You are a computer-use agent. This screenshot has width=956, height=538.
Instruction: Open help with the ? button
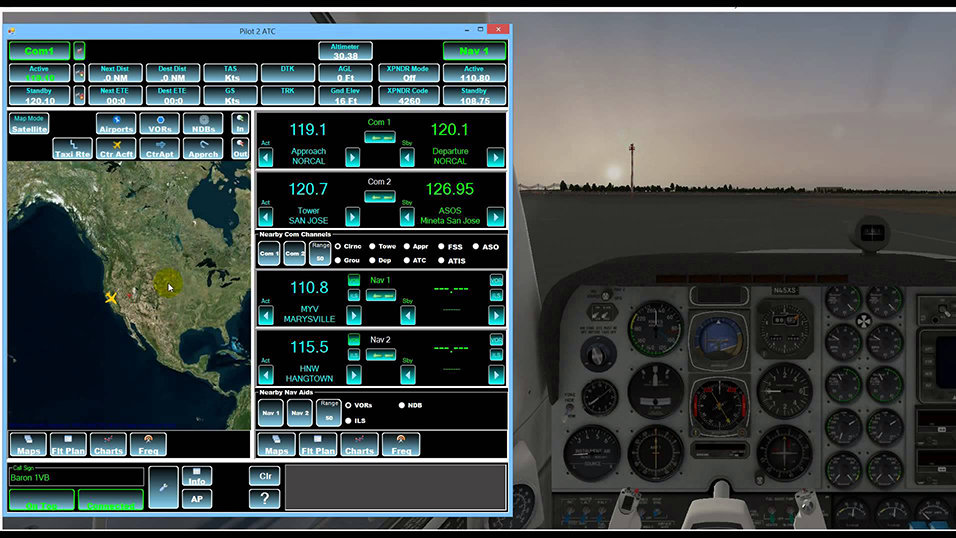(265, 498)
